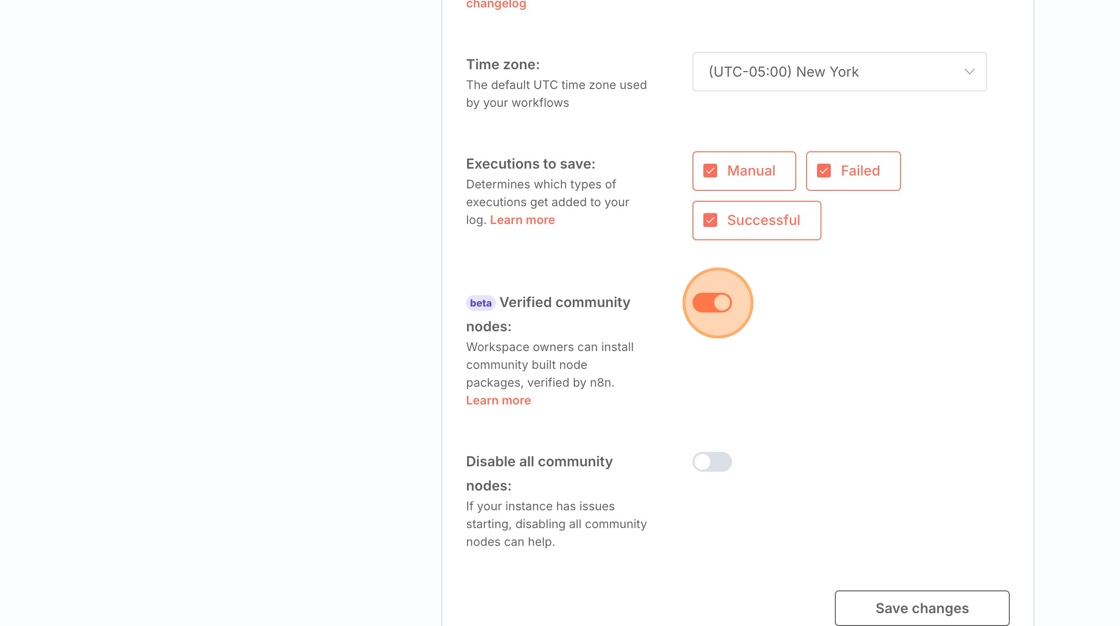Uncheck the Successful executions checkbox
Viewport: 1120px width, 626px height.
point(710,220)
